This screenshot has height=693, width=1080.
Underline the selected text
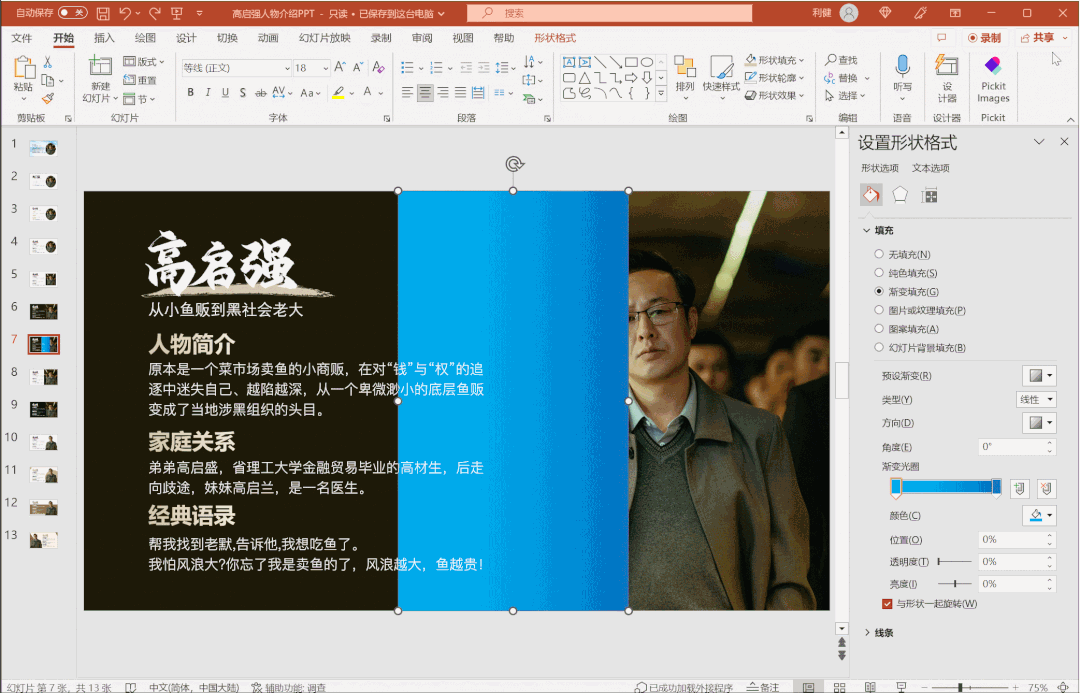click(225, 92)
